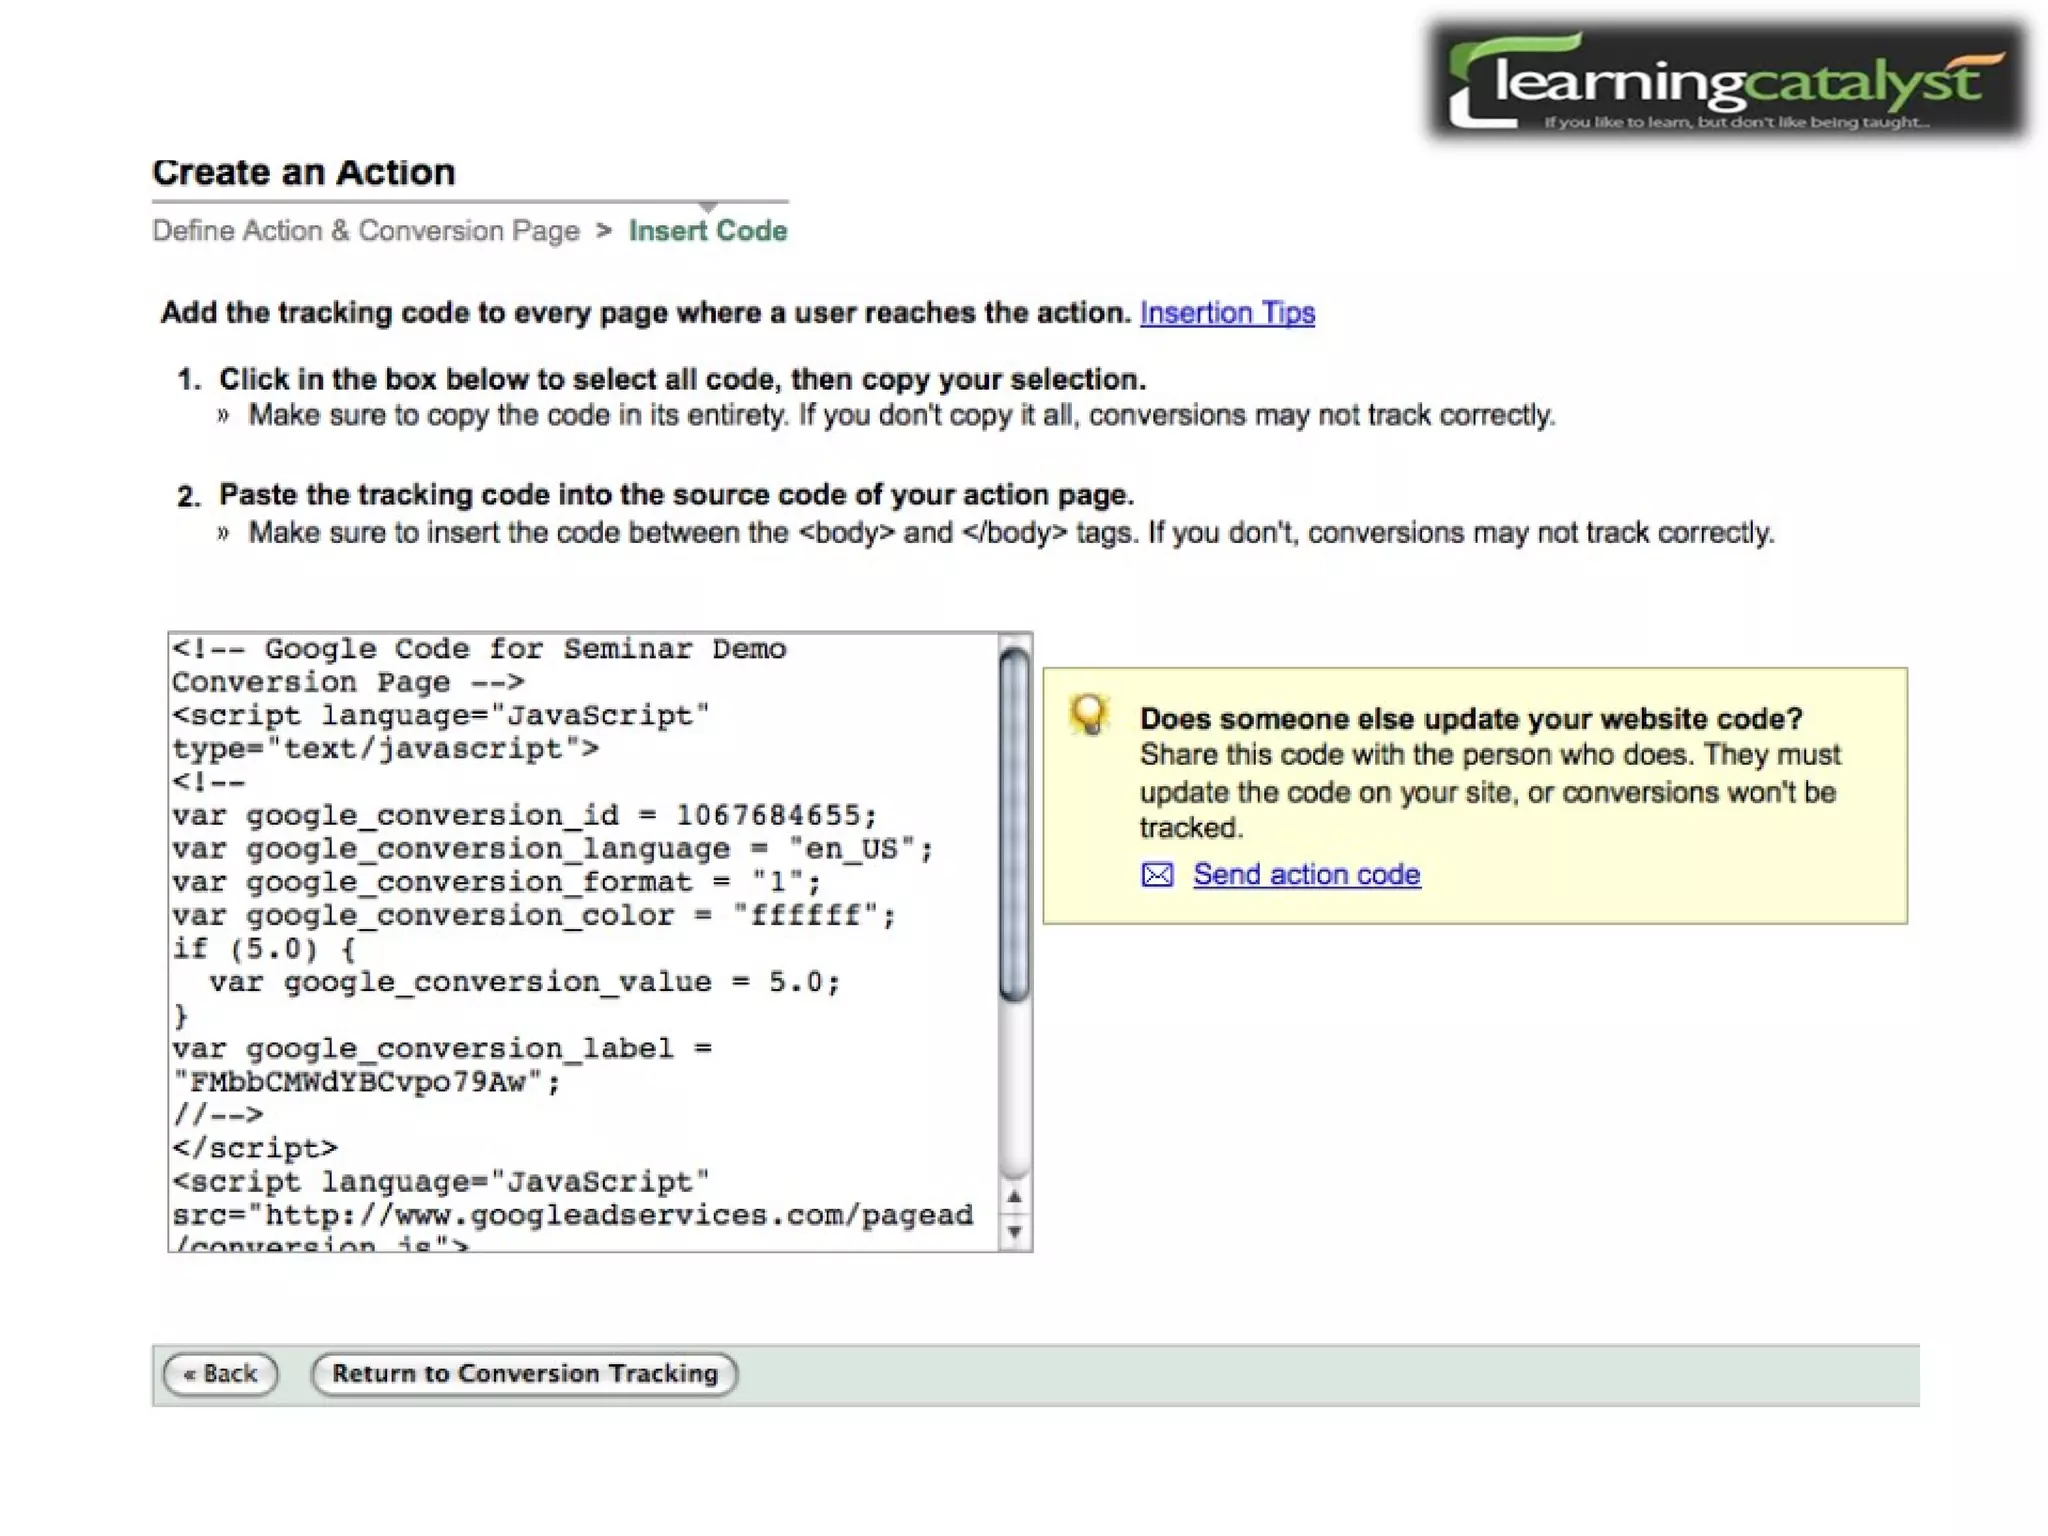Click the Create an Action heading

coord(303,172)
